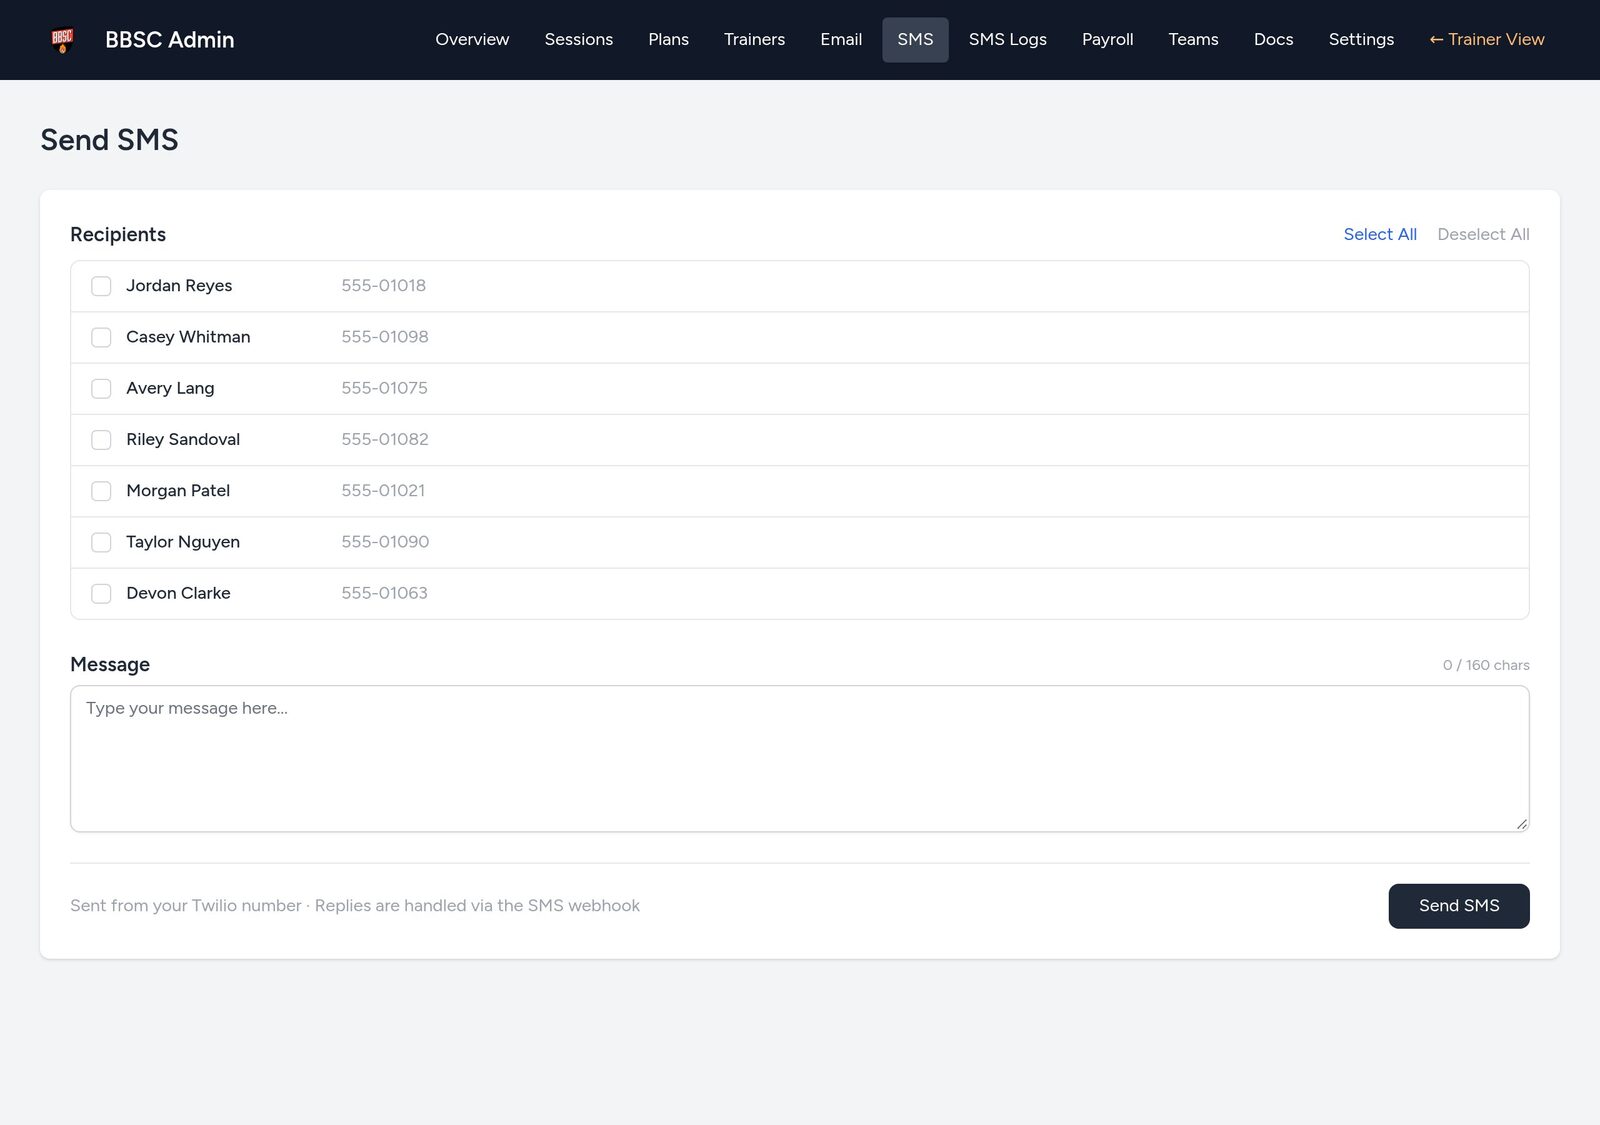Click the 0 / 160 chars counter
Viewport: 1600px width, 1125px height.
(x=1486, y=665)
